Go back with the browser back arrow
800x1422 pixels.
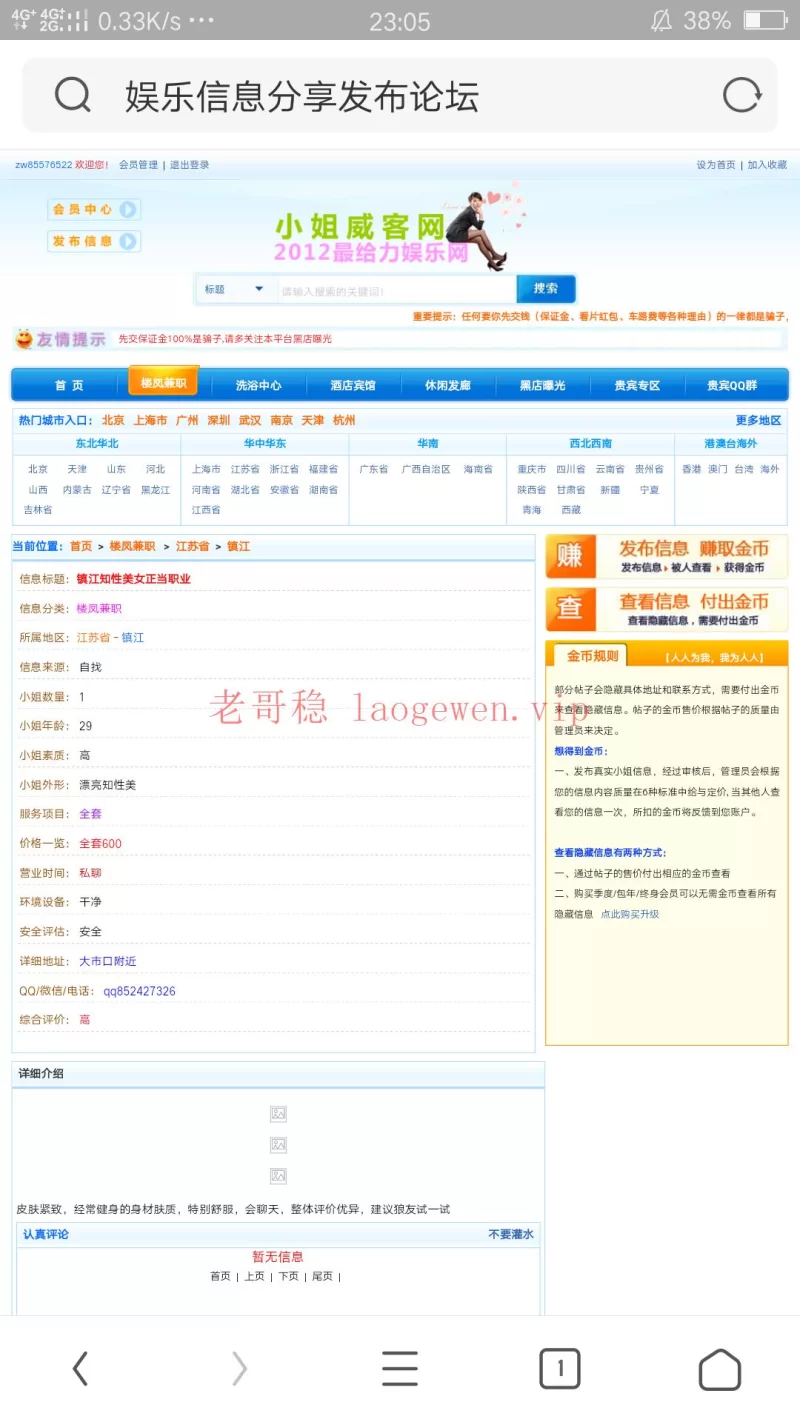click(81, 1368)
